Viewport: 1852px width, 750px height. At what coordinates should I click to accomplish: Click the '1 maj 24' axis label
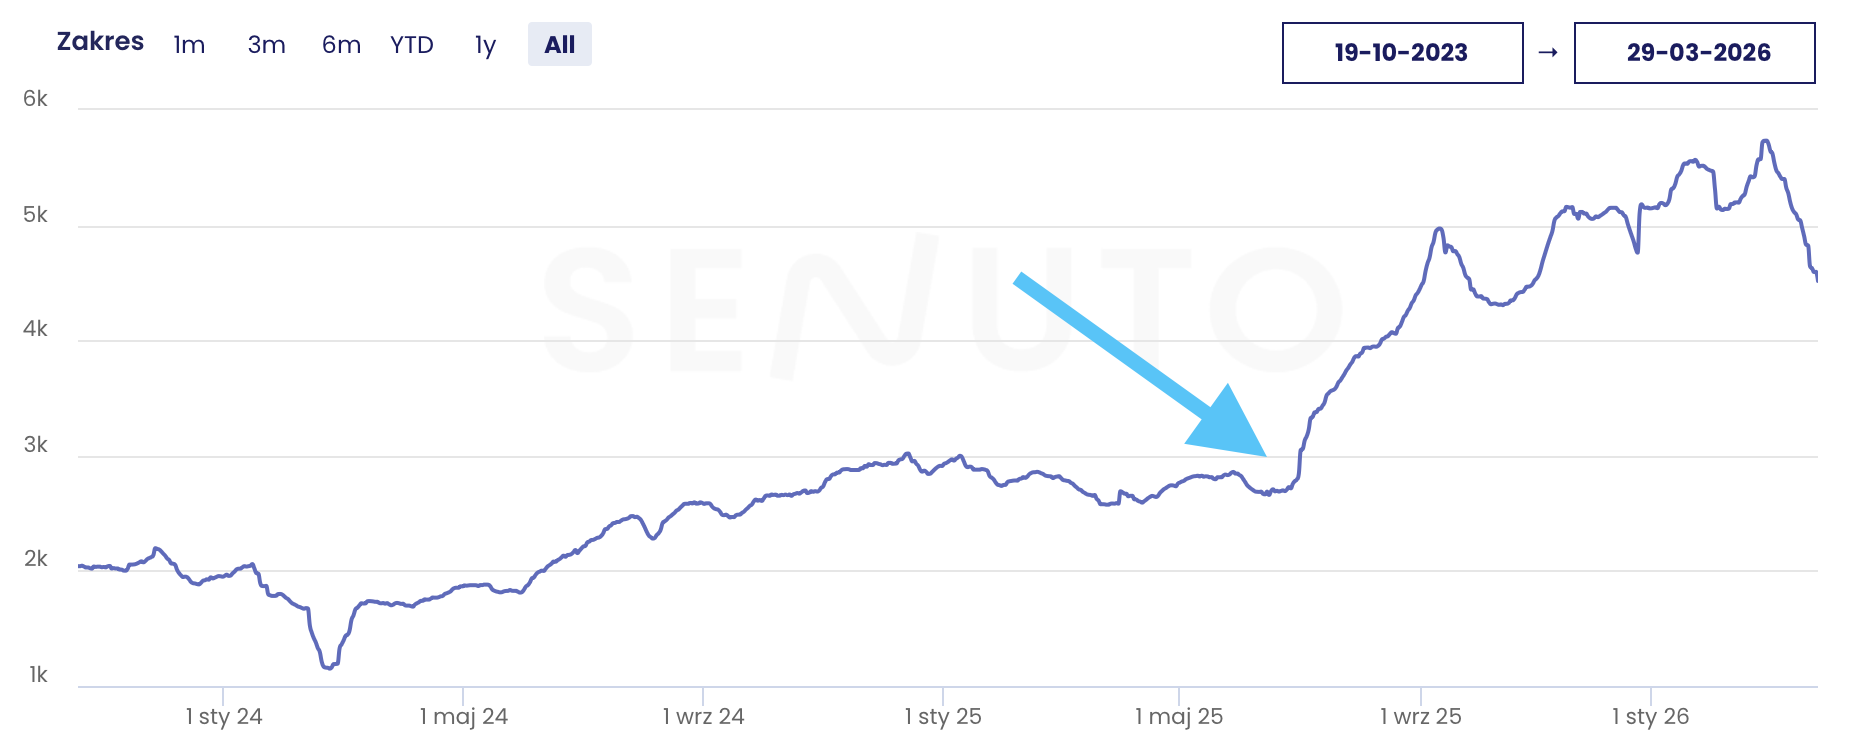[x=464, y=716]
